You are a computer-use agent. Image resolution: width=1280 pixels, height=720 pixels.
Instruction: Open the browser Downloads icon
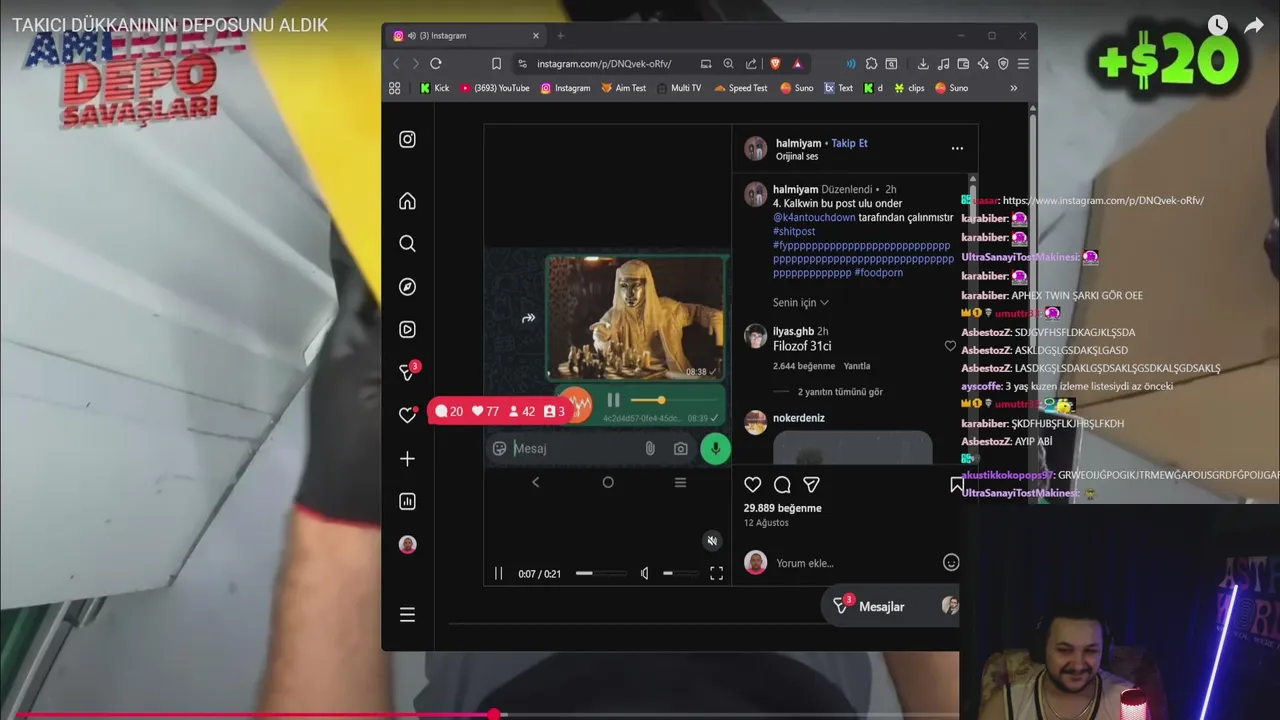click(x=923, y=63)
